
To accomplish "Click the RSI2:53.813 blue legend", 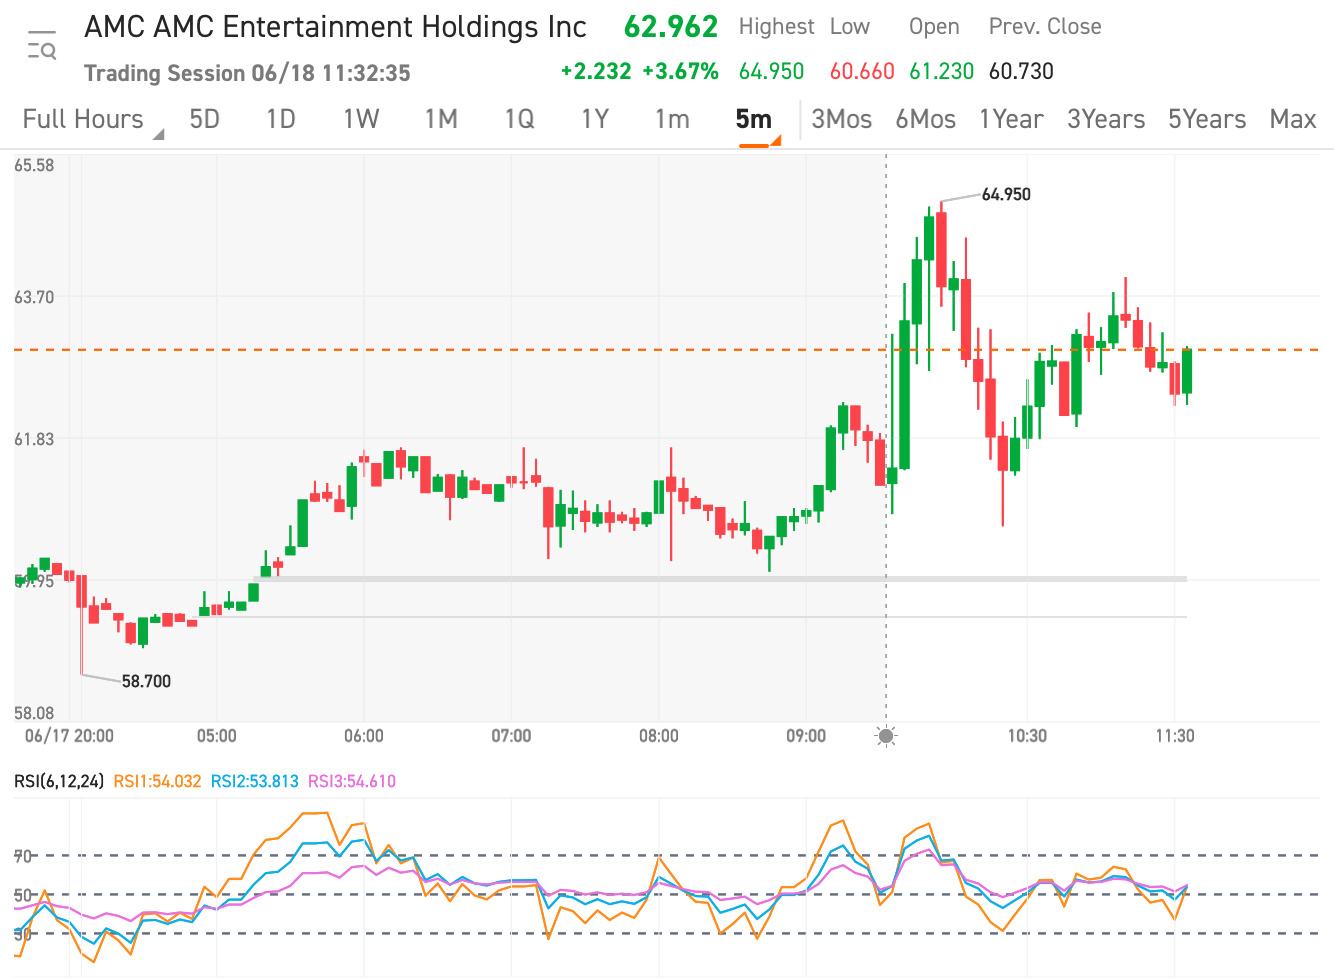I will point(254,781).
